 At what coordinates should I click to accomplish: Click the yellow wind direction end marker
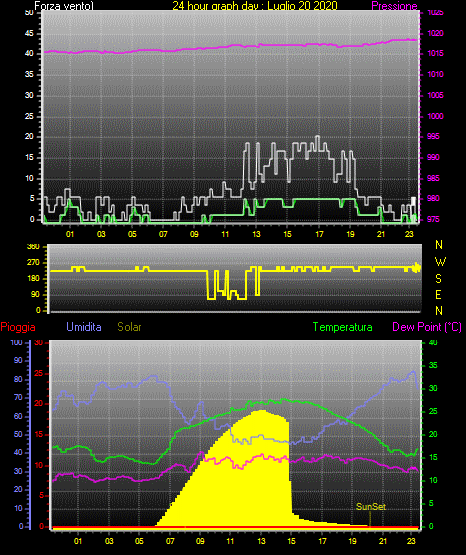[417, 268]
